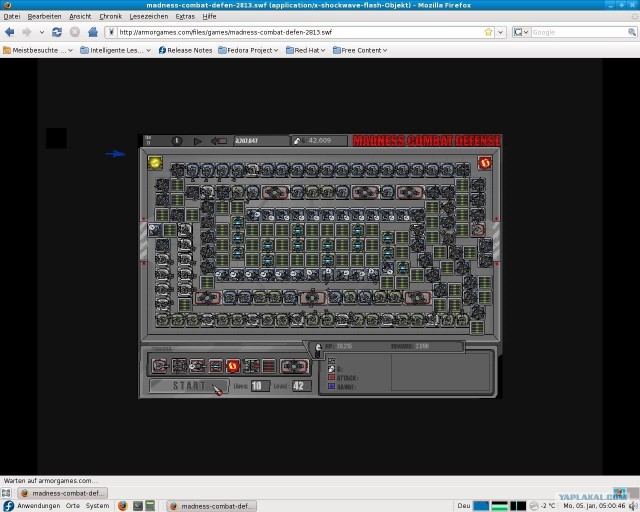
Task: Select the fourth tower with blue bar
Action: [x=216, y=366]
